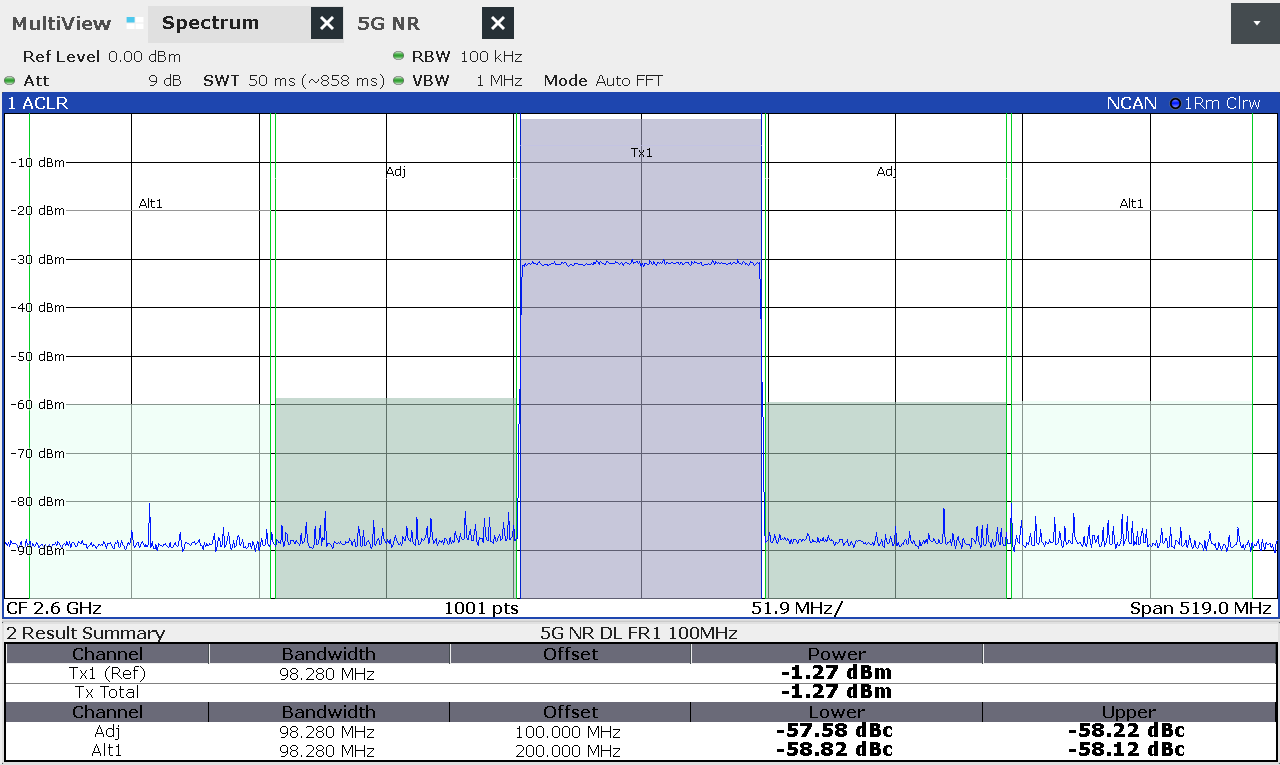
Task: Click the upper Alt1 channel label in the diagram
Action: (1131, 204)
